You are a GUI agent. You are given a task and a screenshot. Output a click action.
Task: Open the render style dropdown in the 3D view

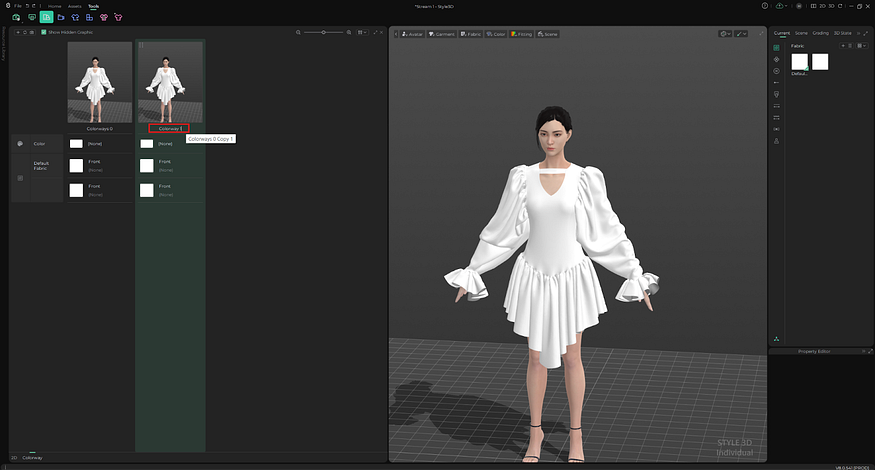tap(725, 34)
